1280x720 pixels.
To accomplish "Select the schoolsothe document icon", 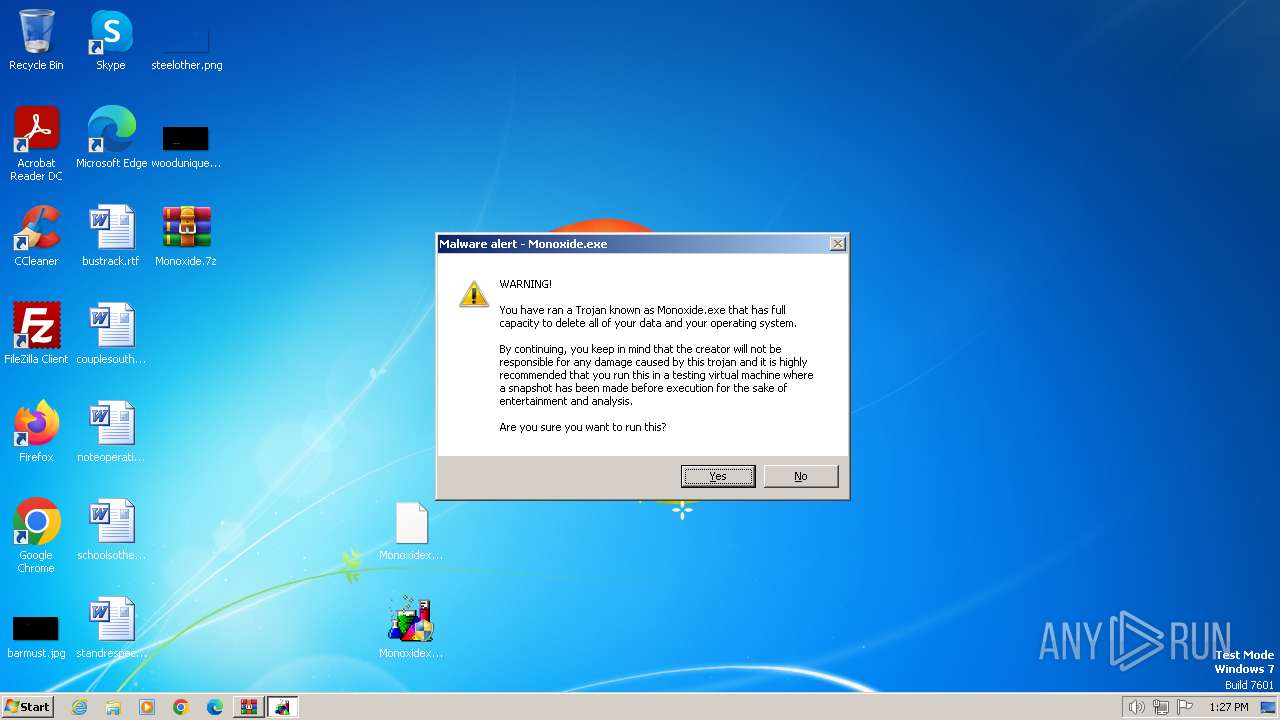I will pos(110,530).
